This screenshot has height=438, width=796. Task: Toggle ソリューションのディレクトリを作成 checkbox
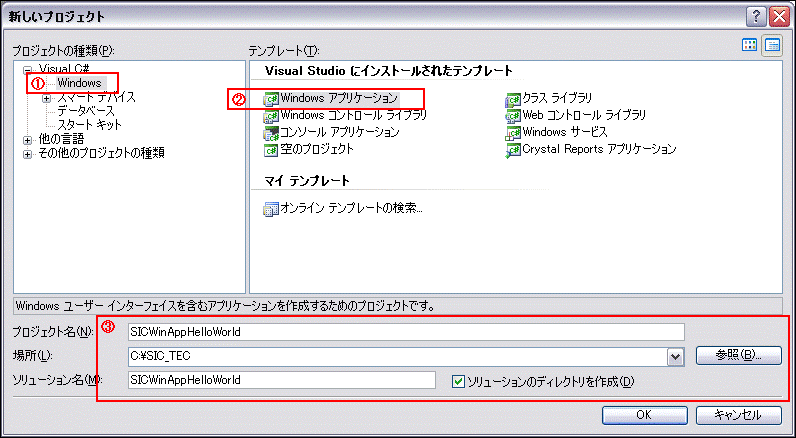coord(458,381)
